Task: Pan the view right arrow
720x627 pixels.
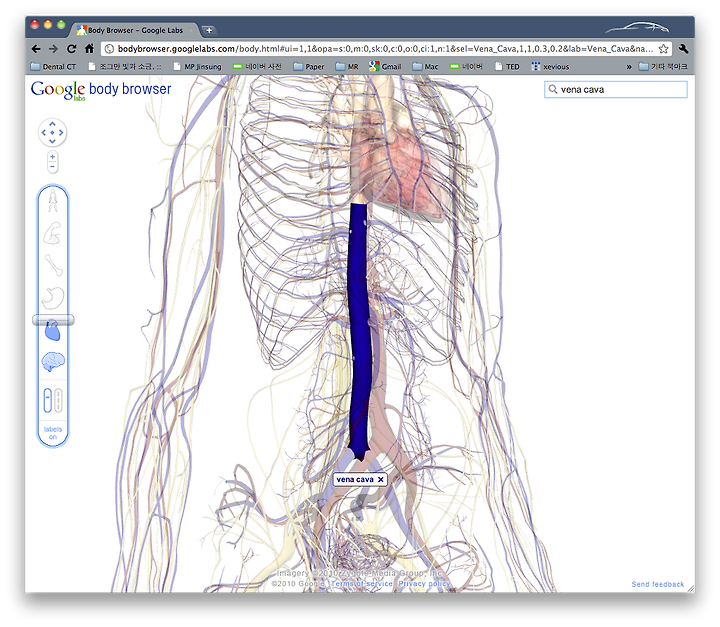Action: point(61,132)
